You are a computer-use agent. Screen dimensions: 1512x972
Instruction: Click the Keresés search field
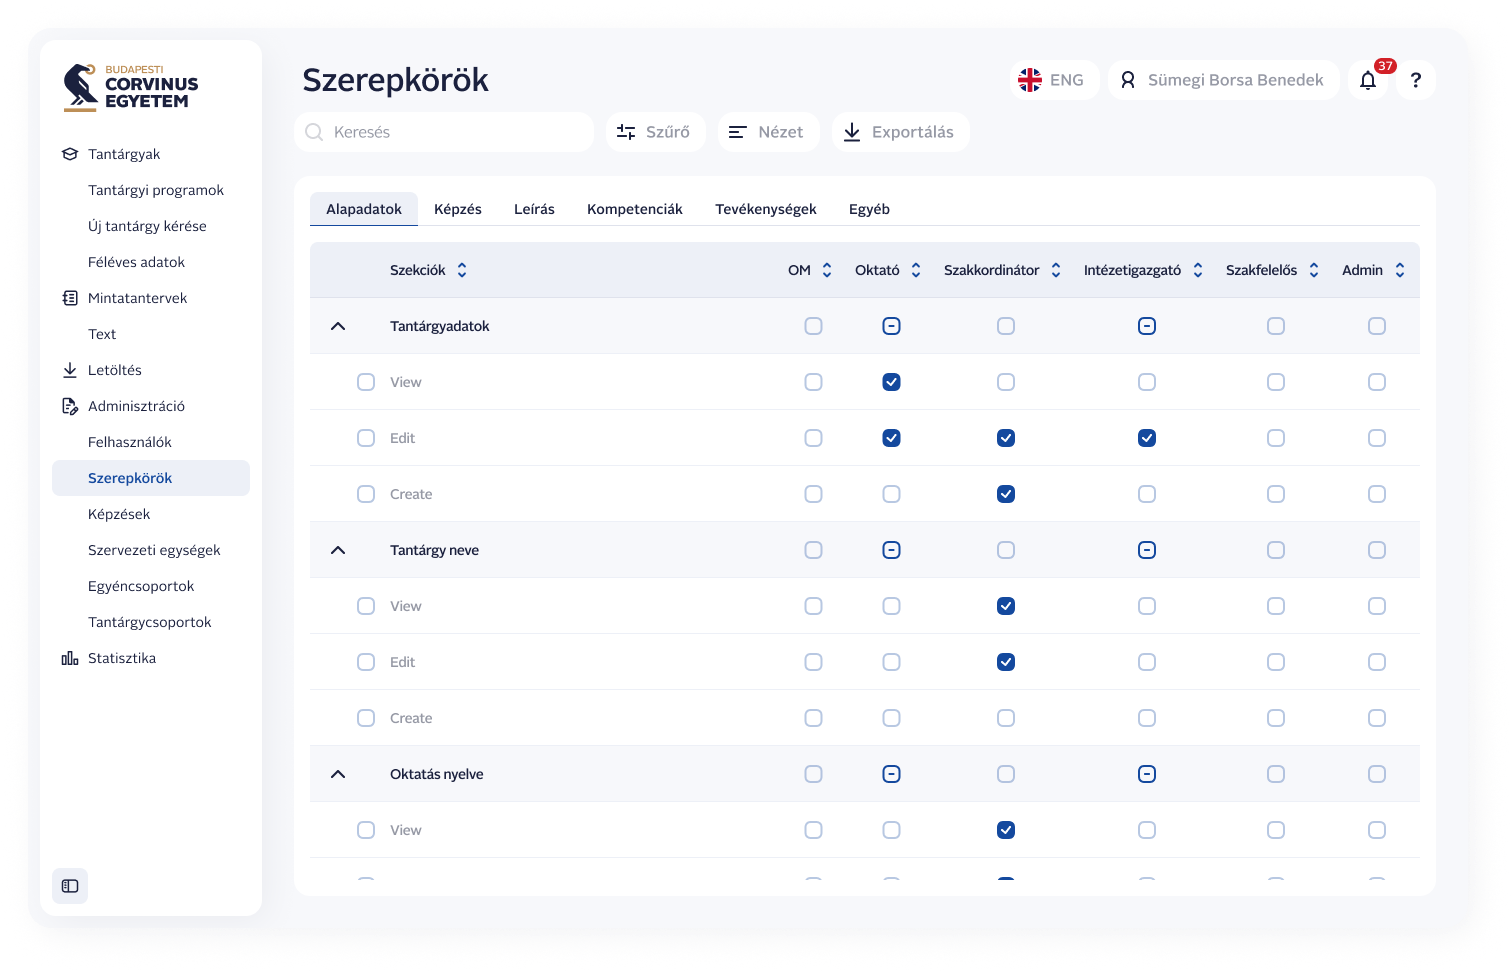(444, 132)
